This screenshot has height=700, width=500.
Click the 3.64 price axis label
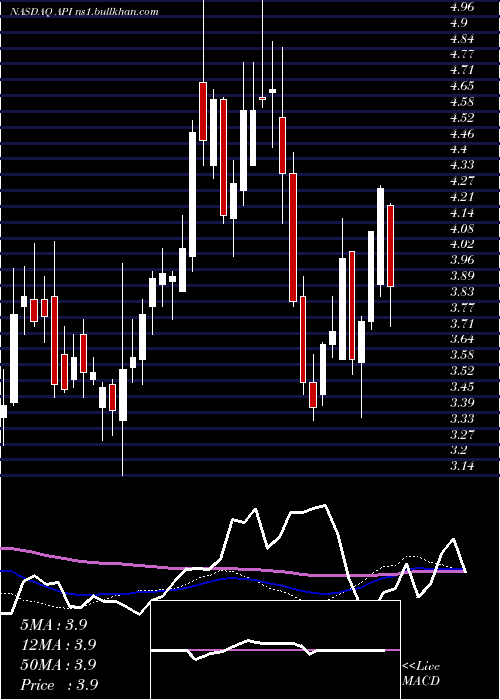(x=464, y=339)
